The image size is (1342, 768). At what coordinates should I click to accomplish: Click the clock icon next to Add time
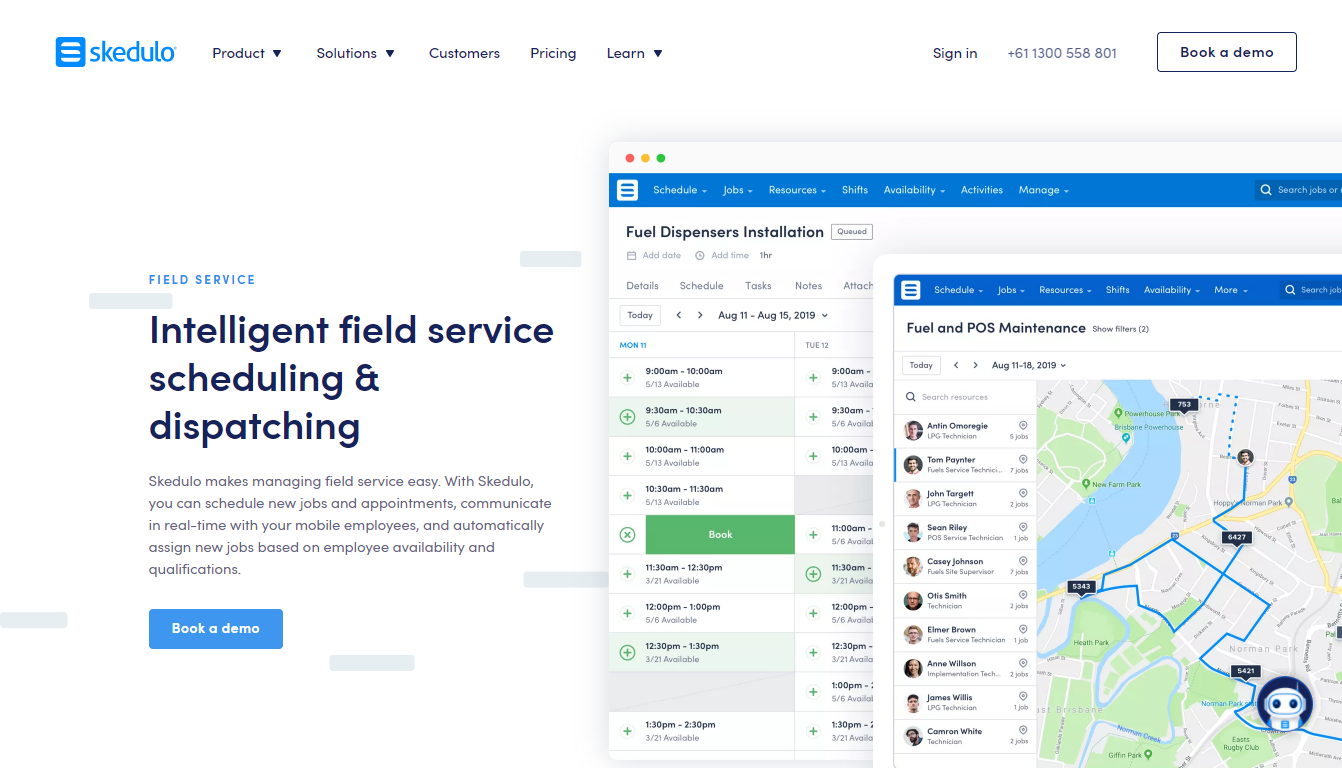(x=700, y=256)
